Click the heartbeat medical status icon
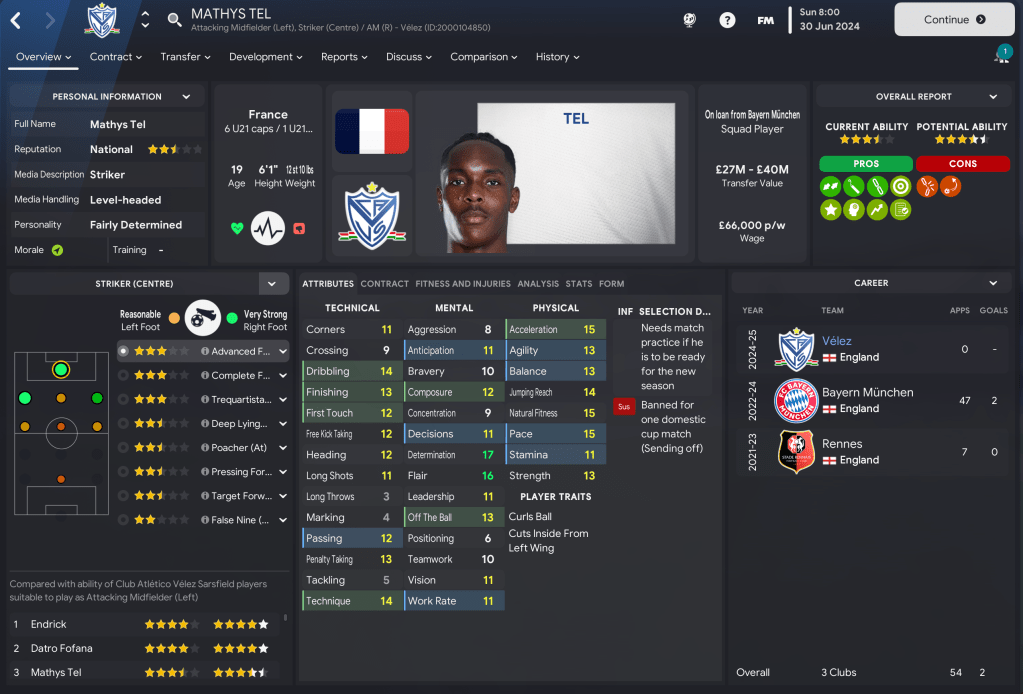Image resolution: width=1023 pixels, height=694 pixels. (x=267, y=228)
